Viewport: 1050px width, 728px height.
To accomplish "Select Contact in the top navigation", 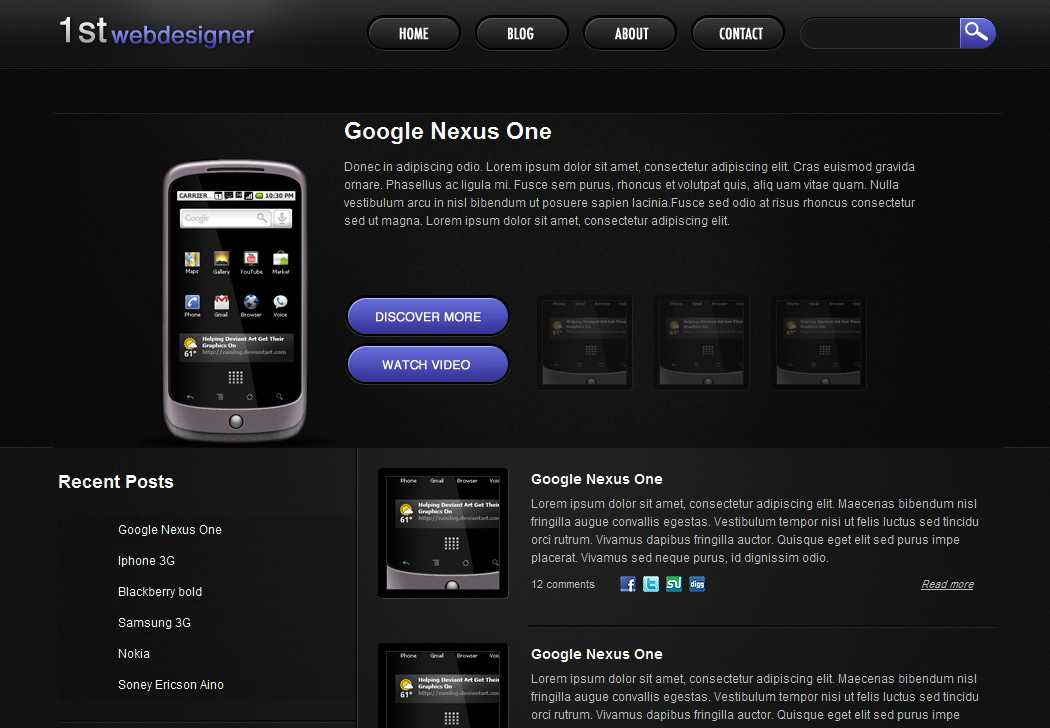I will coord(740,33).
